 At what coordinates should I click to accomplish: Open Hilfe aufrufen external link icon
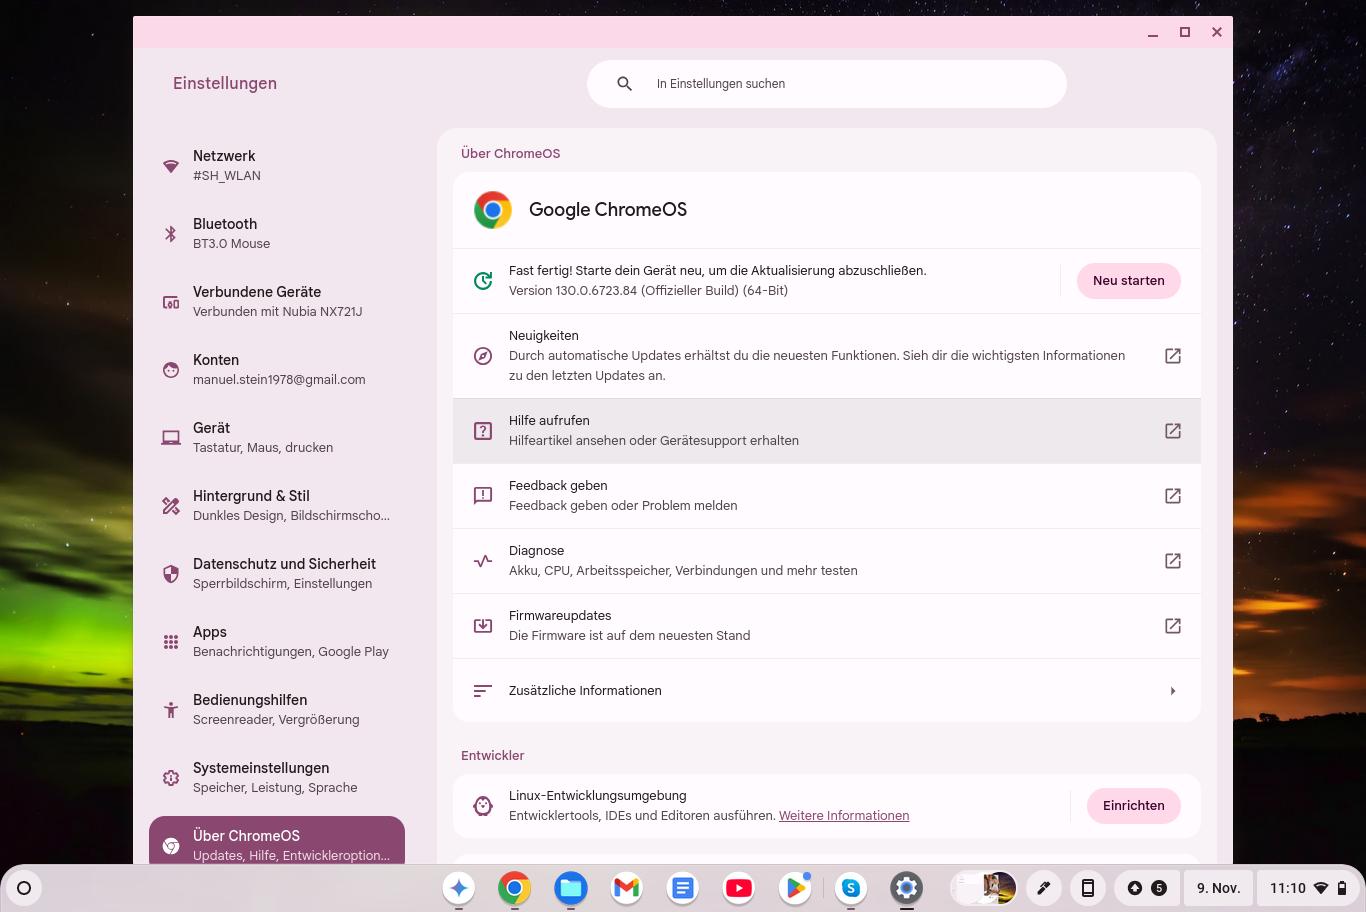pos(1173,431)
